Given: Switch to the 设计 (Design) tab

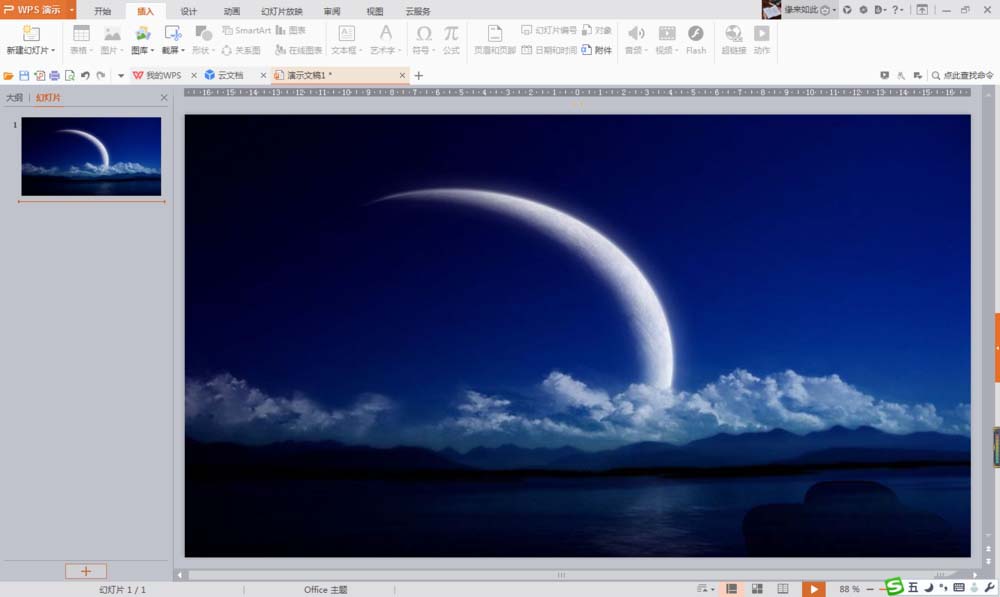Looking at the screenshot, I should click(x=189, y=11).
